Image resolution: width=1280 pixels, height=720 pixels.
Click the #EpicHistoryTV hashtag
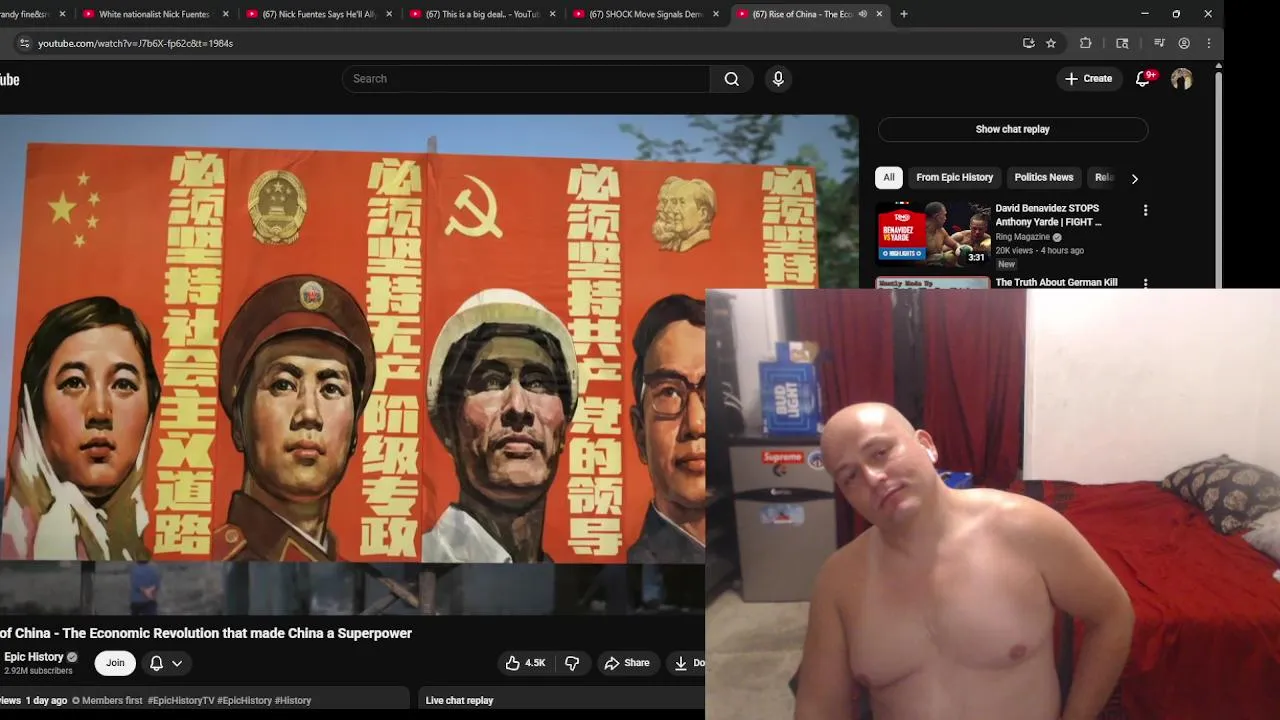(181, 701)
